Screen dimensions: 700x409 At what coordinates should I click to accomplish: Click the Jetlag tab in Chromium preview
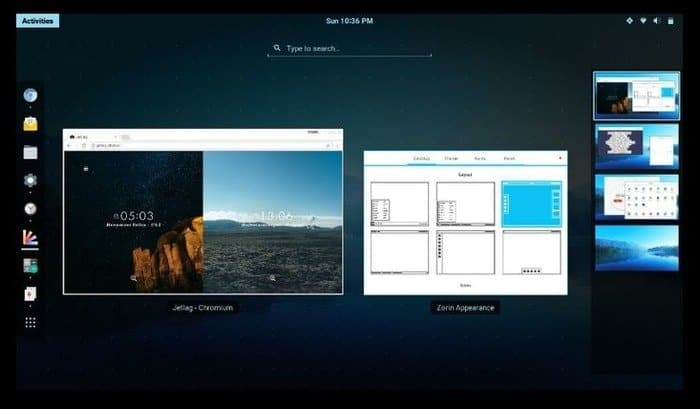(x=92, y=137)
